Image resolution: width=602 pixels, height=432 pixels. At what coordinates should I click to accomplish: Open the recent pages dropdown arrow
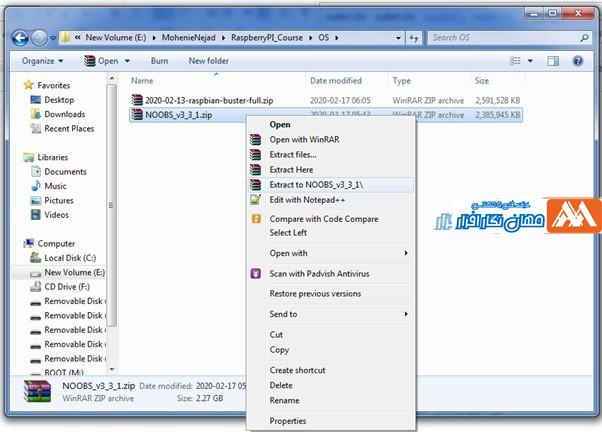click(53, 38)
